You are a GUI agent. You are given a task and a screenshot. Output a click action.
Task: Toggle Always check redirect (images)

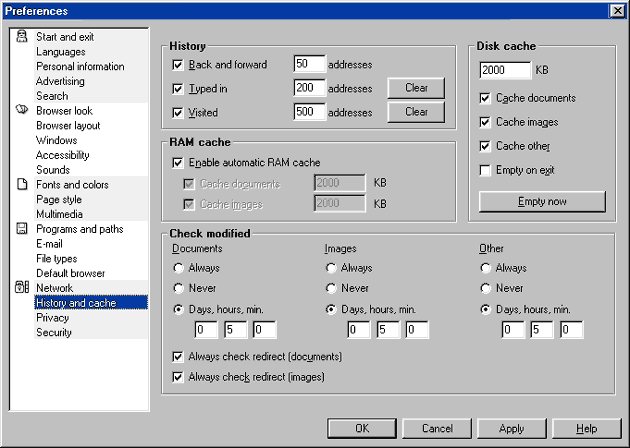point(178,377)
